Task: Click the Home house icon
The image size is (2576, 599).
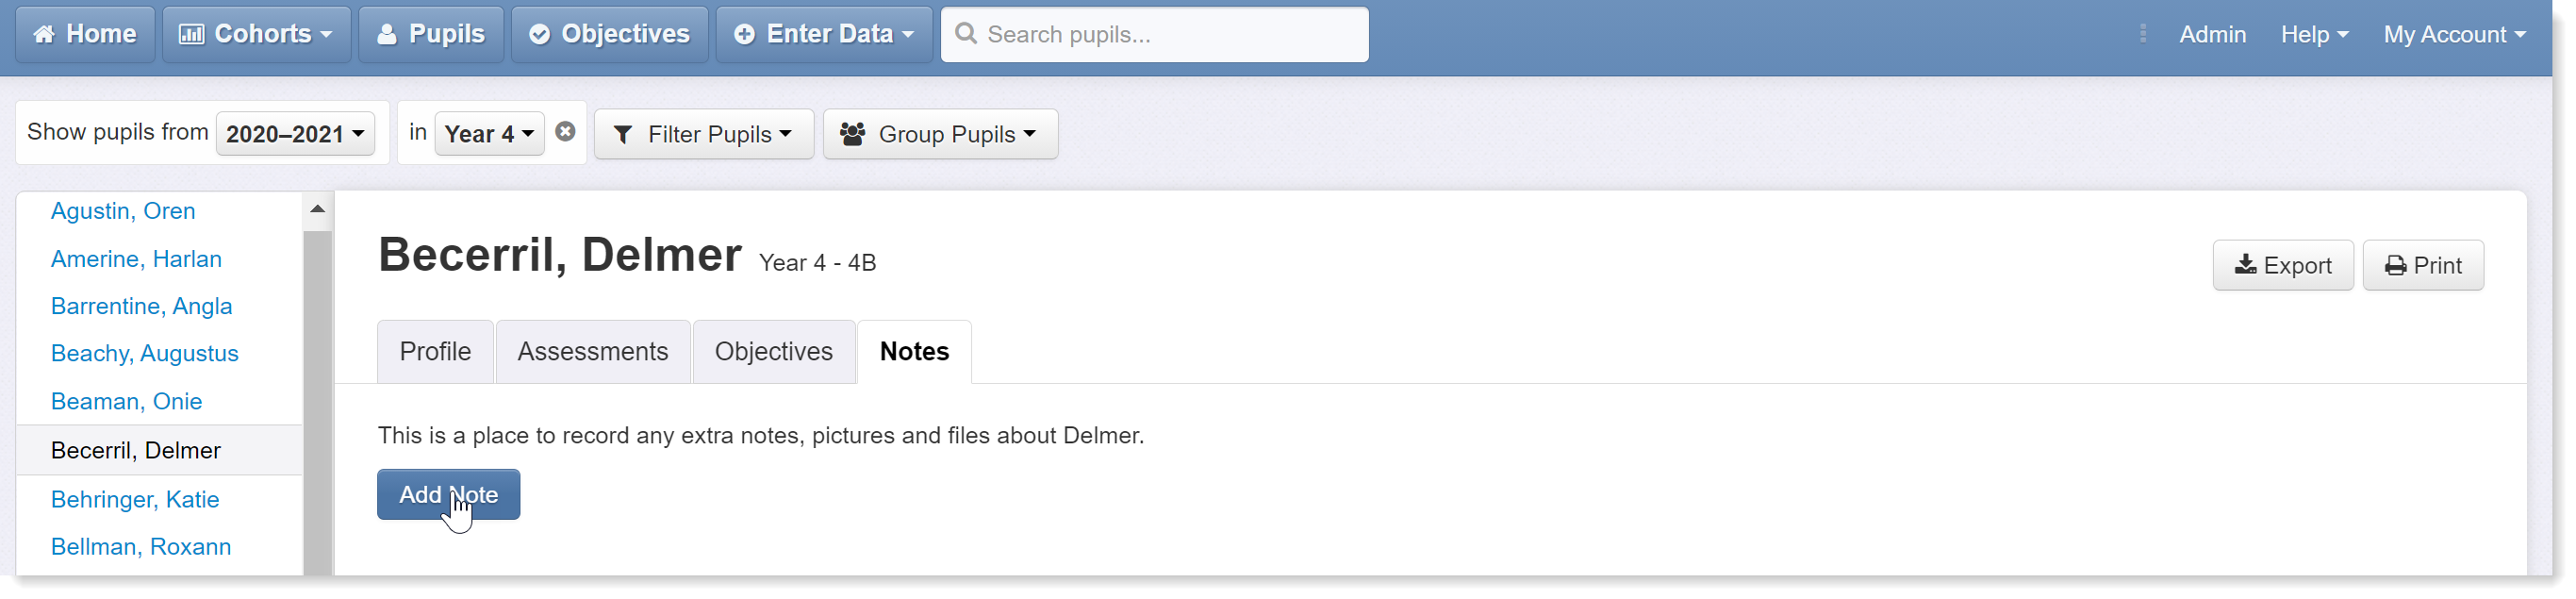Action: point(44,34)
